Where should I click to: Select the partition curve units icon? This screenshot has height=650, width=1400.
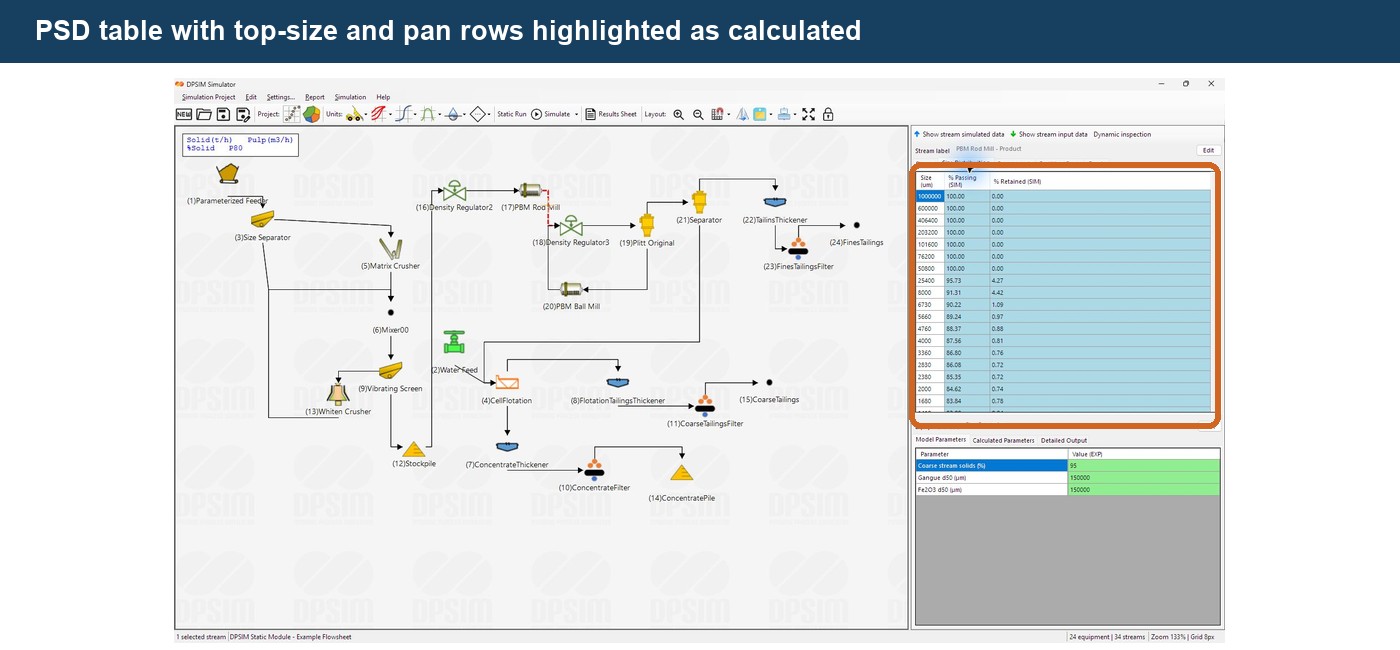coord(405,114)
